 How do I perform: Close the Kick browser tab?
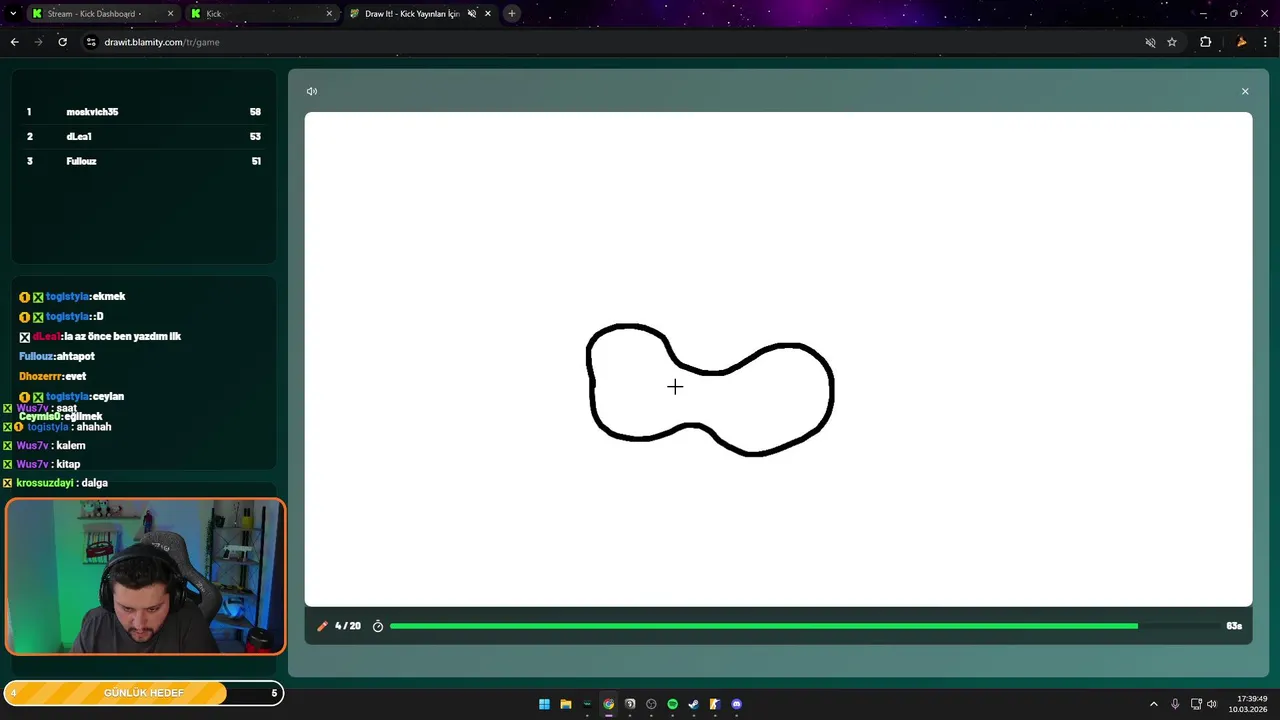coord(329,14)
